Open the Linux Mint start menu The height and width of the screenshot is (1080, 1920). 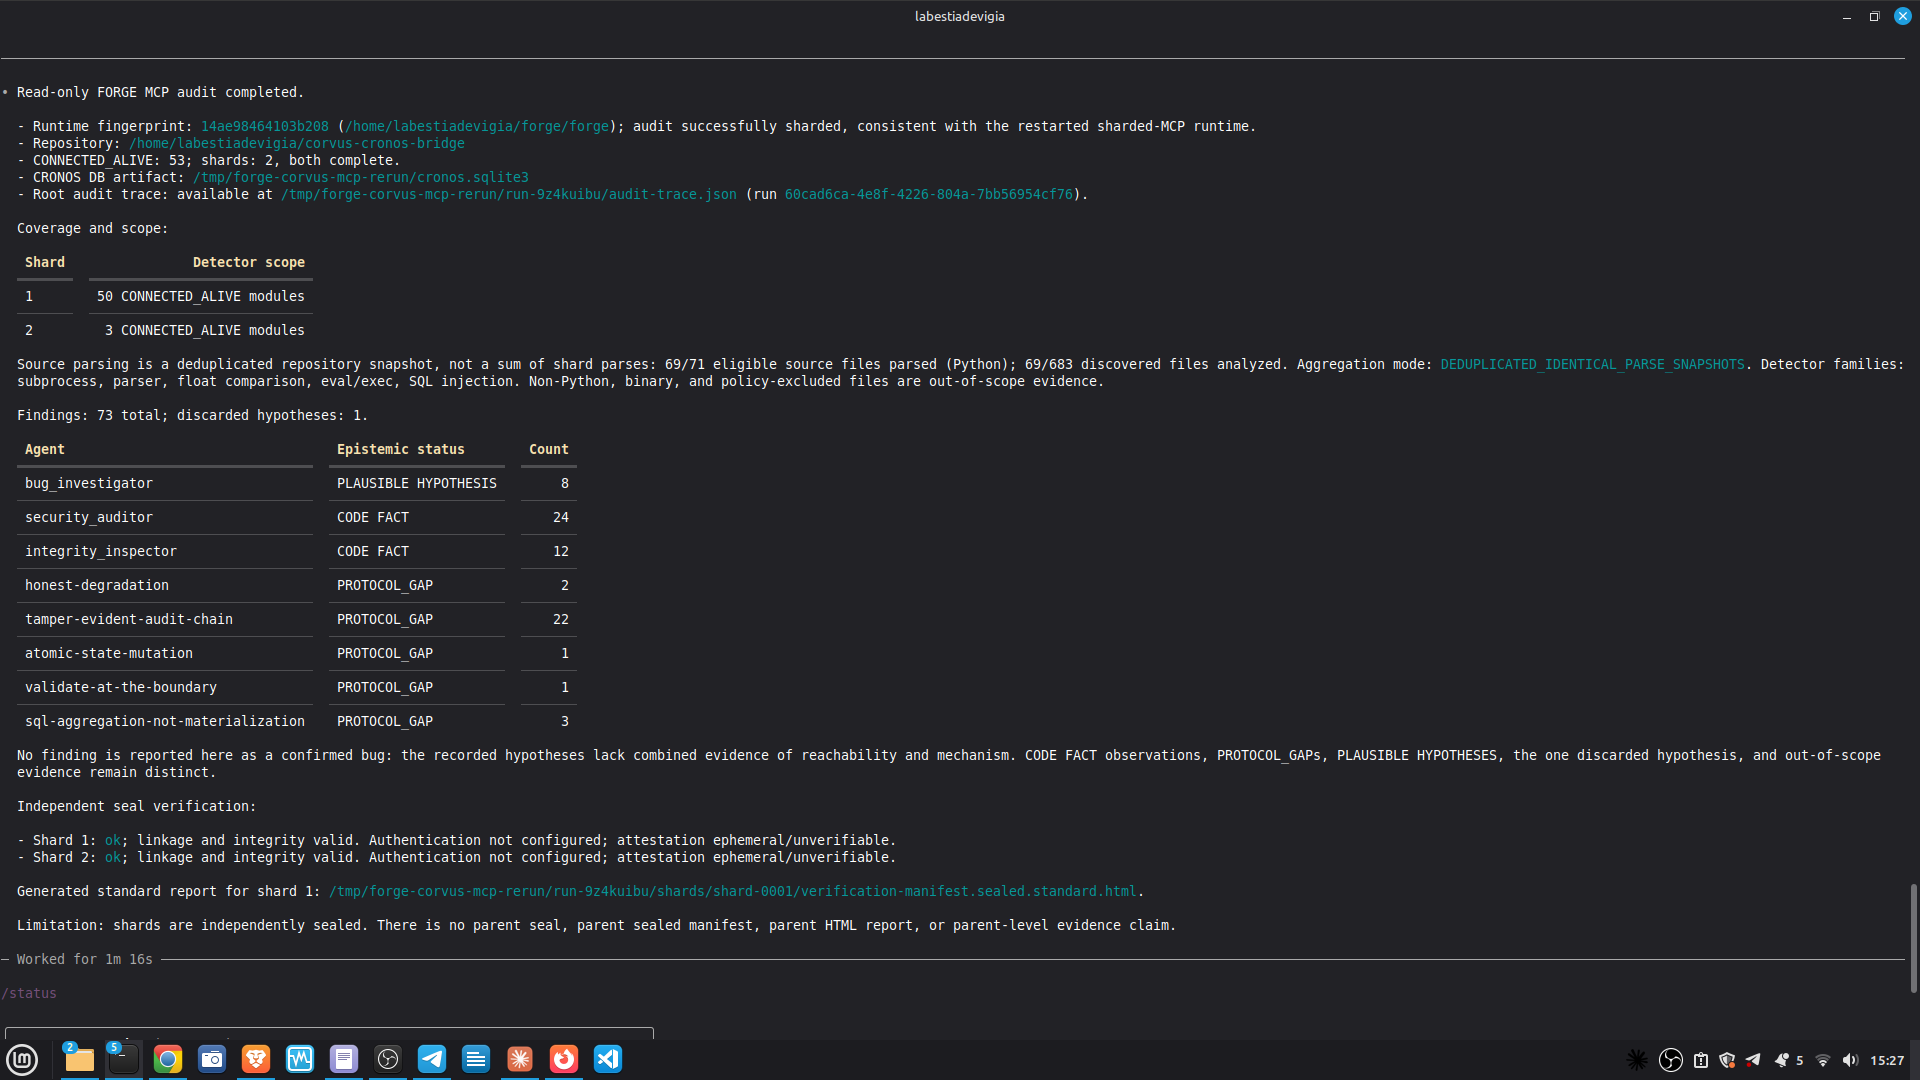(x=22, y=1059)
